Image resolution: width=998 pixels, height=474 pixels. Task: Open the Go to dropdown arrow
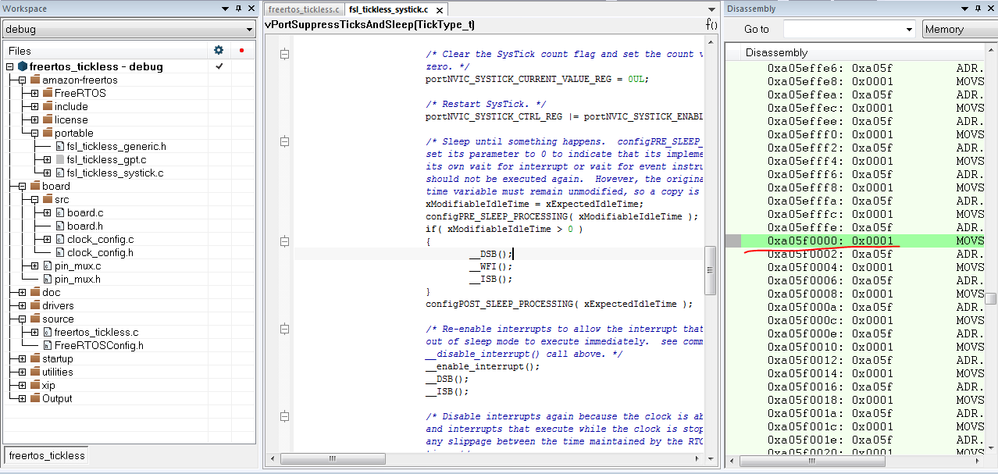pos(909,29)
